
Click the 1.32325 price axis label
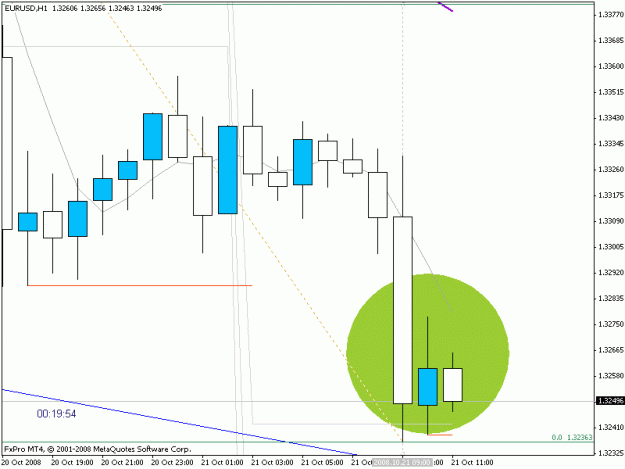[x=611, y=453]
